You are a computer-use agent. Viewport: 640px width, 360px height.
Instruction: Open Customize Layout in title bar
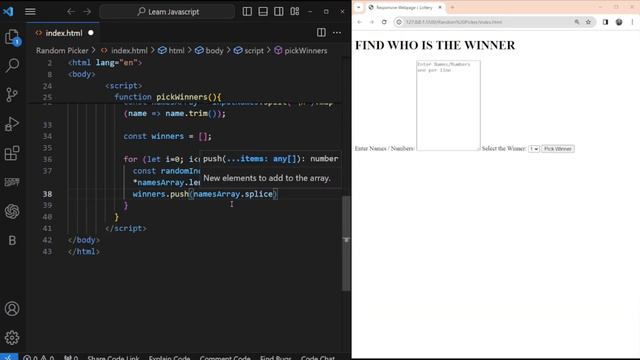click(x=295, y=11)
